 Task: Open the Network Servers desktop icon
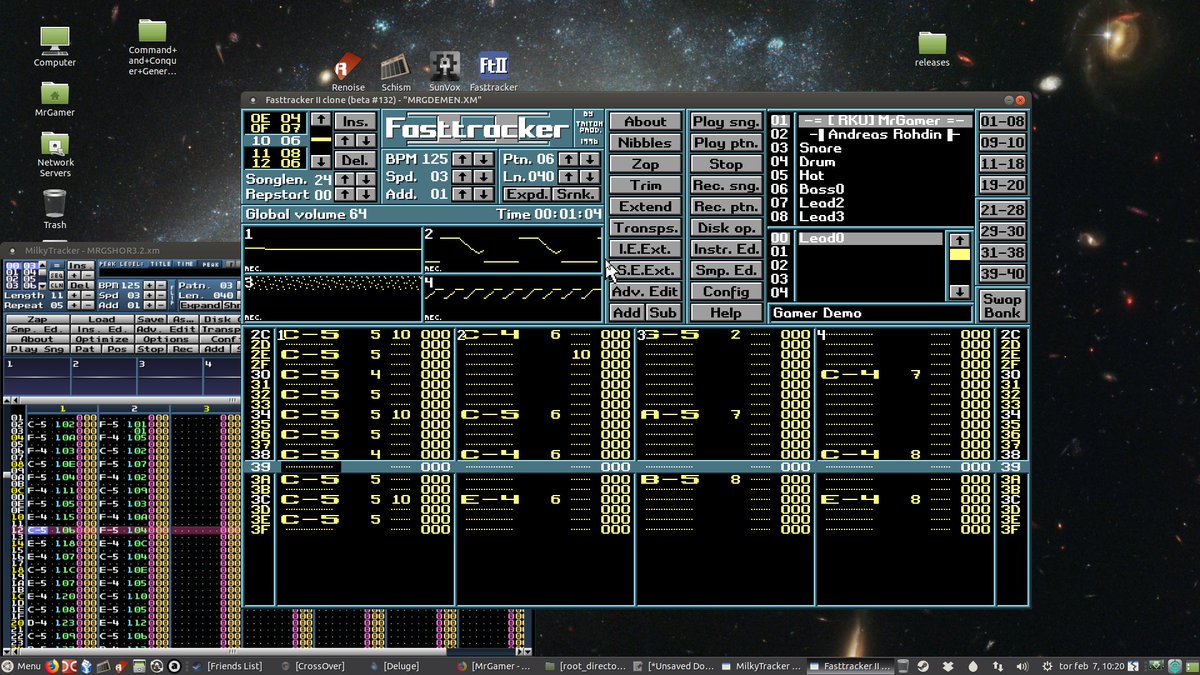pyautogui.click(x=55, y=155)
